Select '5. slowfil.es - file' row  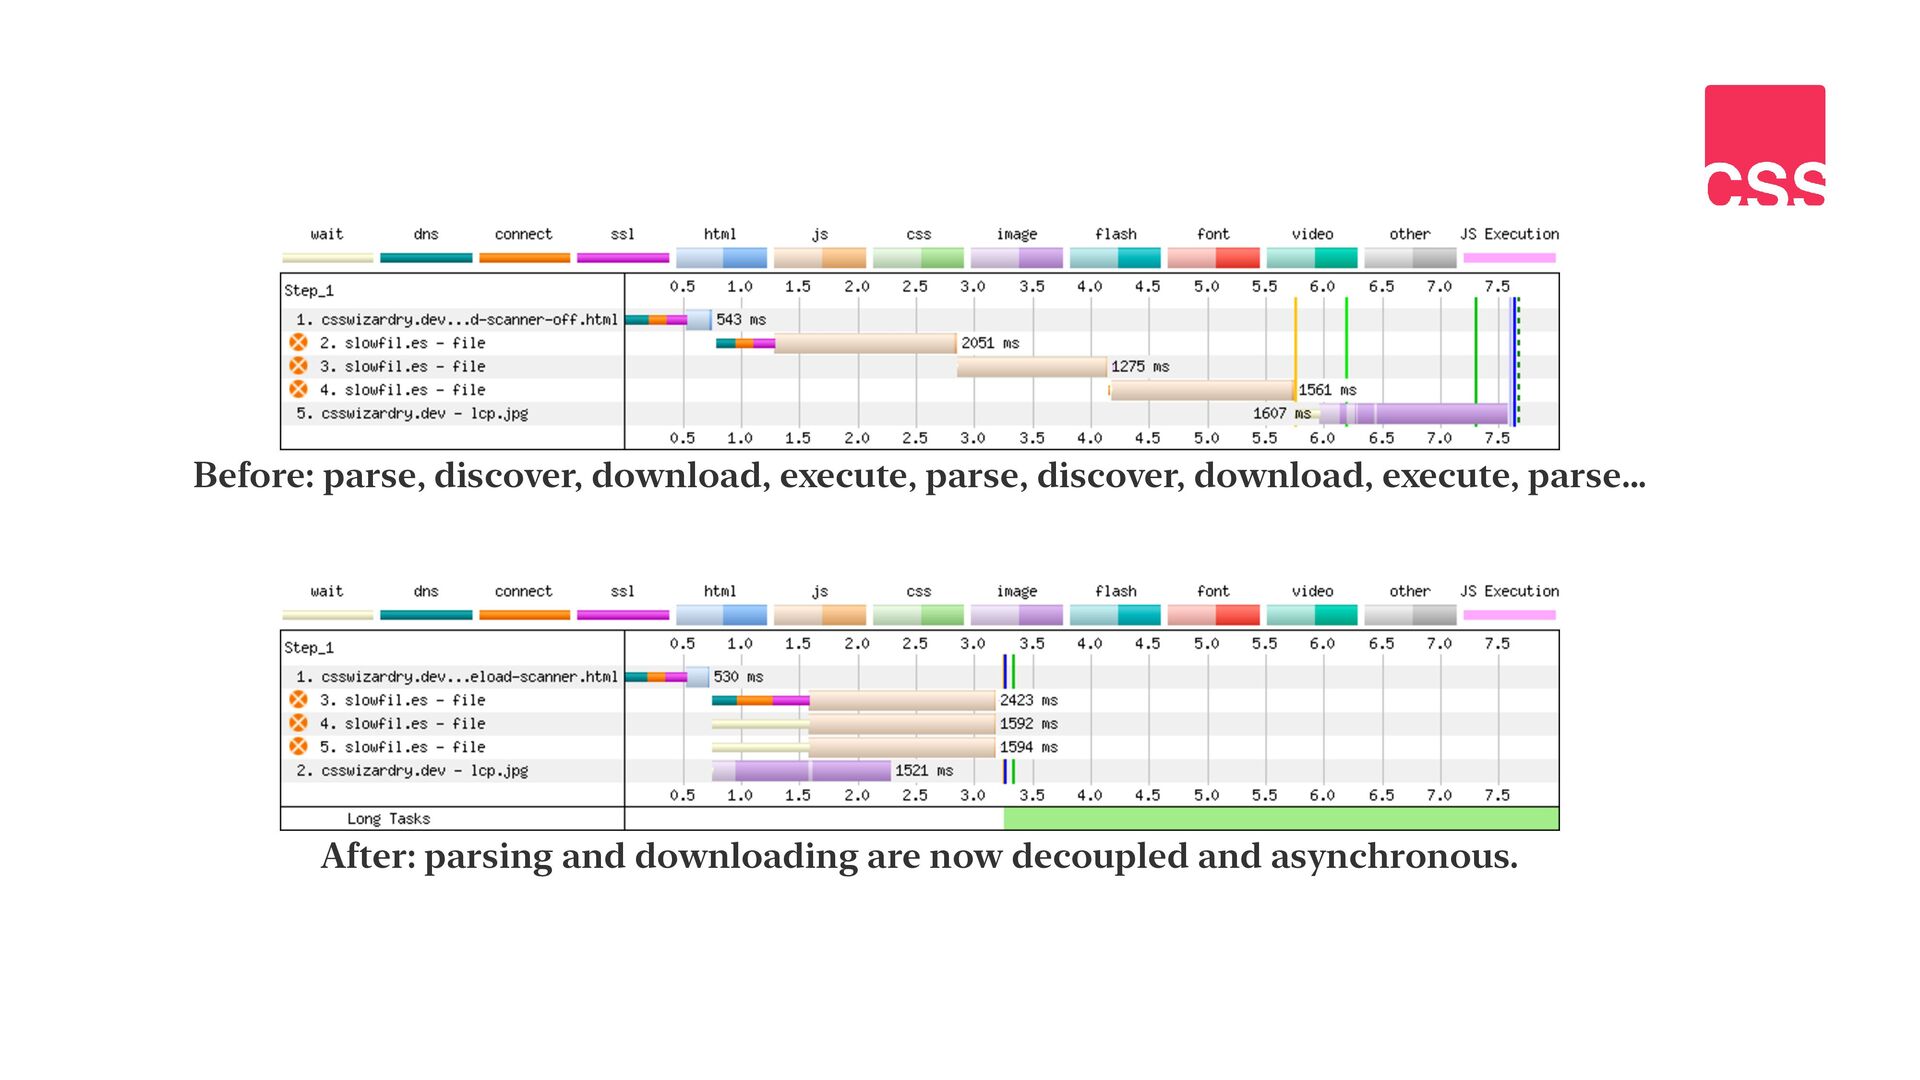pyautogui.click(x=919, y=747)
